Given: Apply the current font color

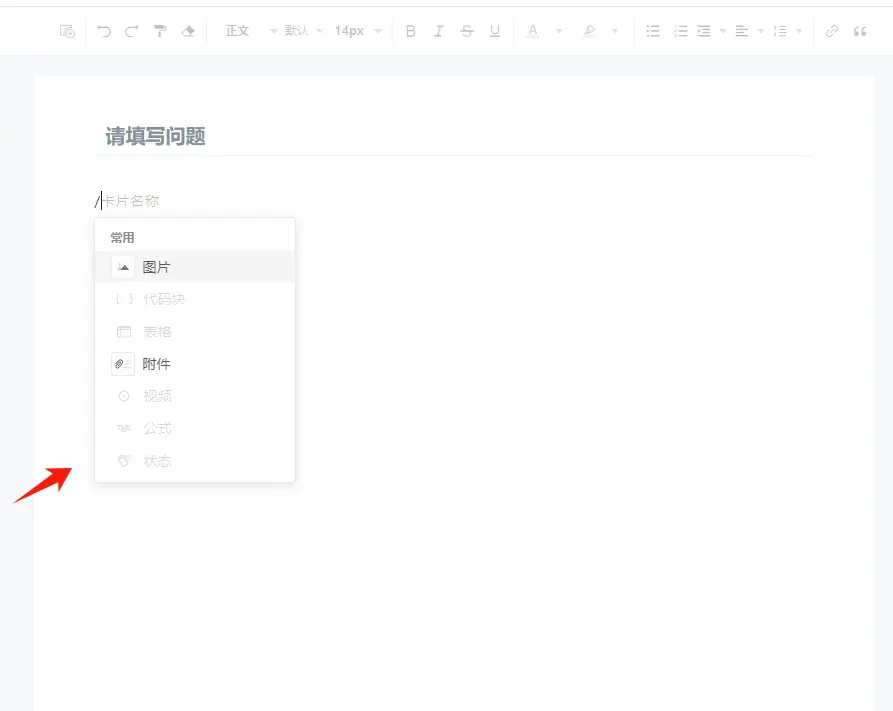Looking at the screenshot, I should coord(532,31).
